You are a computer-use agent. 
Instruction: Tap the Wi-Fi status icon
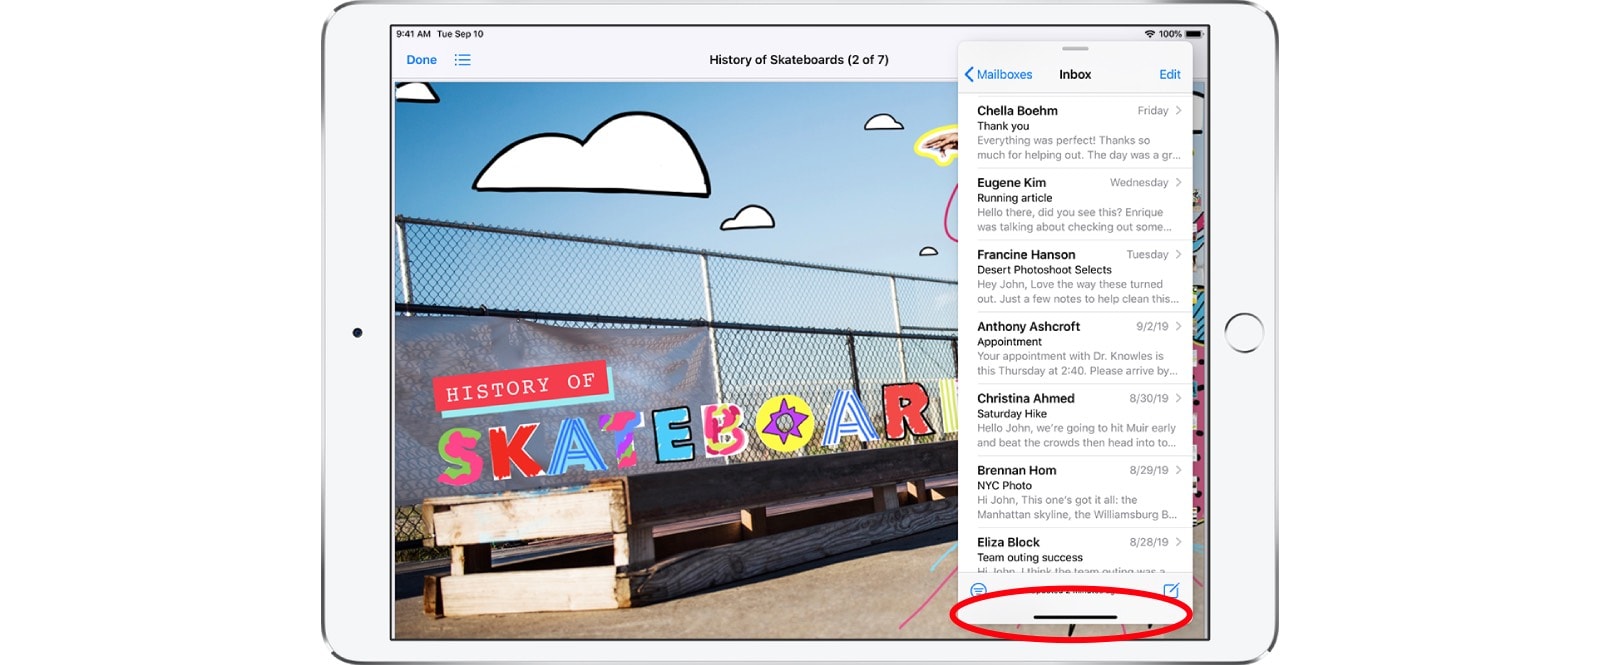(x=1149, y=34)
